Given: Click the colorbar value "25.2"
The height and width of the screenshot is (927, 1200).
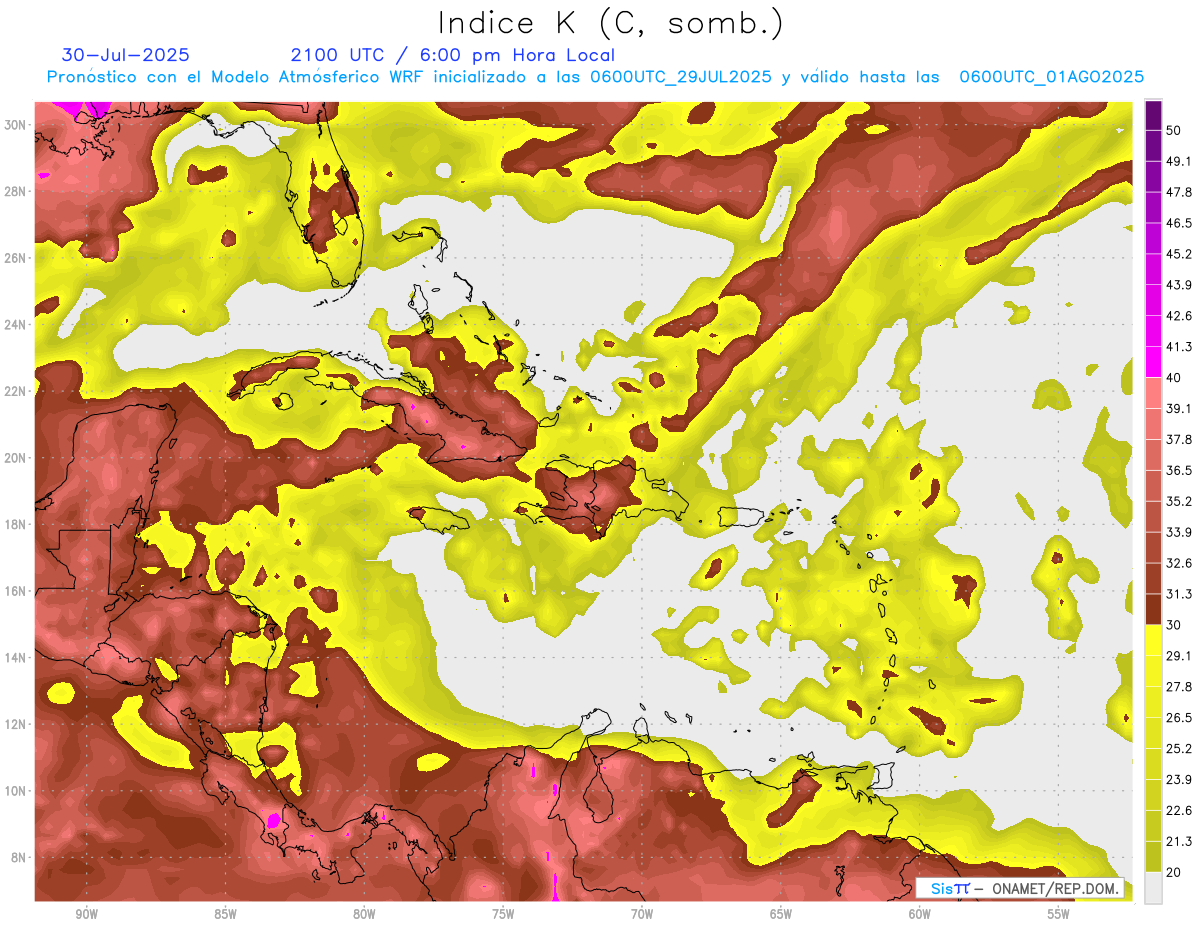Looking at the screenshot, I should tap(1178, 749).
